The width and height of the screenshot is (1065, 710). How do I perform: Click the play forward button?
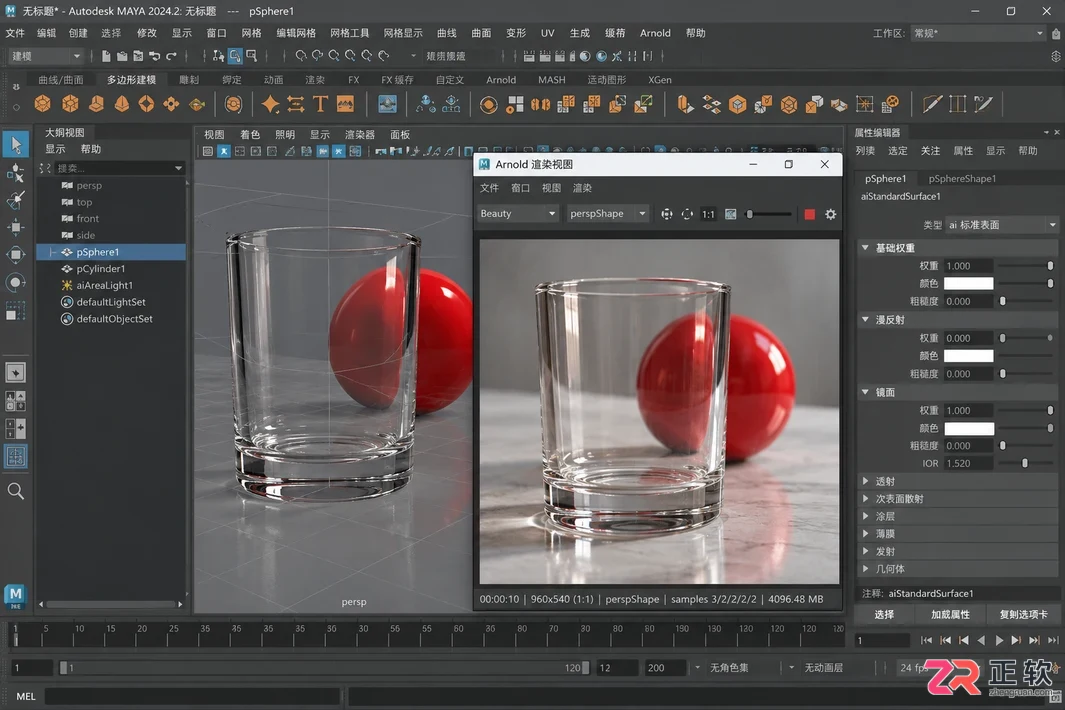click(x=998, y=640)
